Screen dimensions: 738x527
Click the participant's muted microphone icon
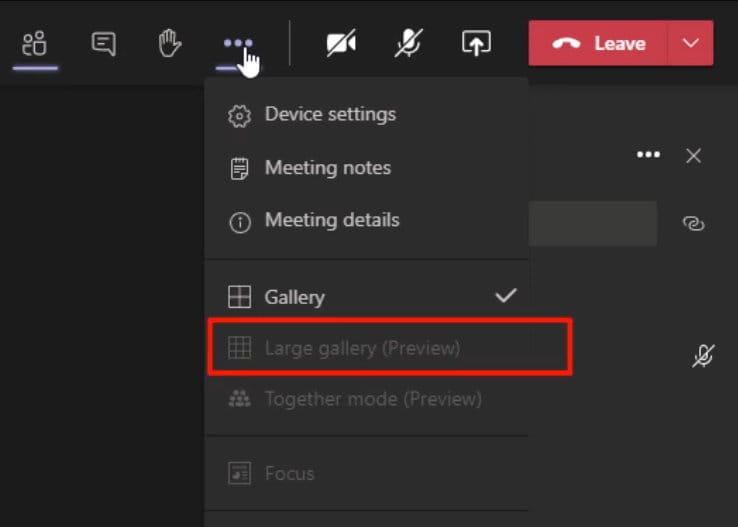tap(703, 355)
